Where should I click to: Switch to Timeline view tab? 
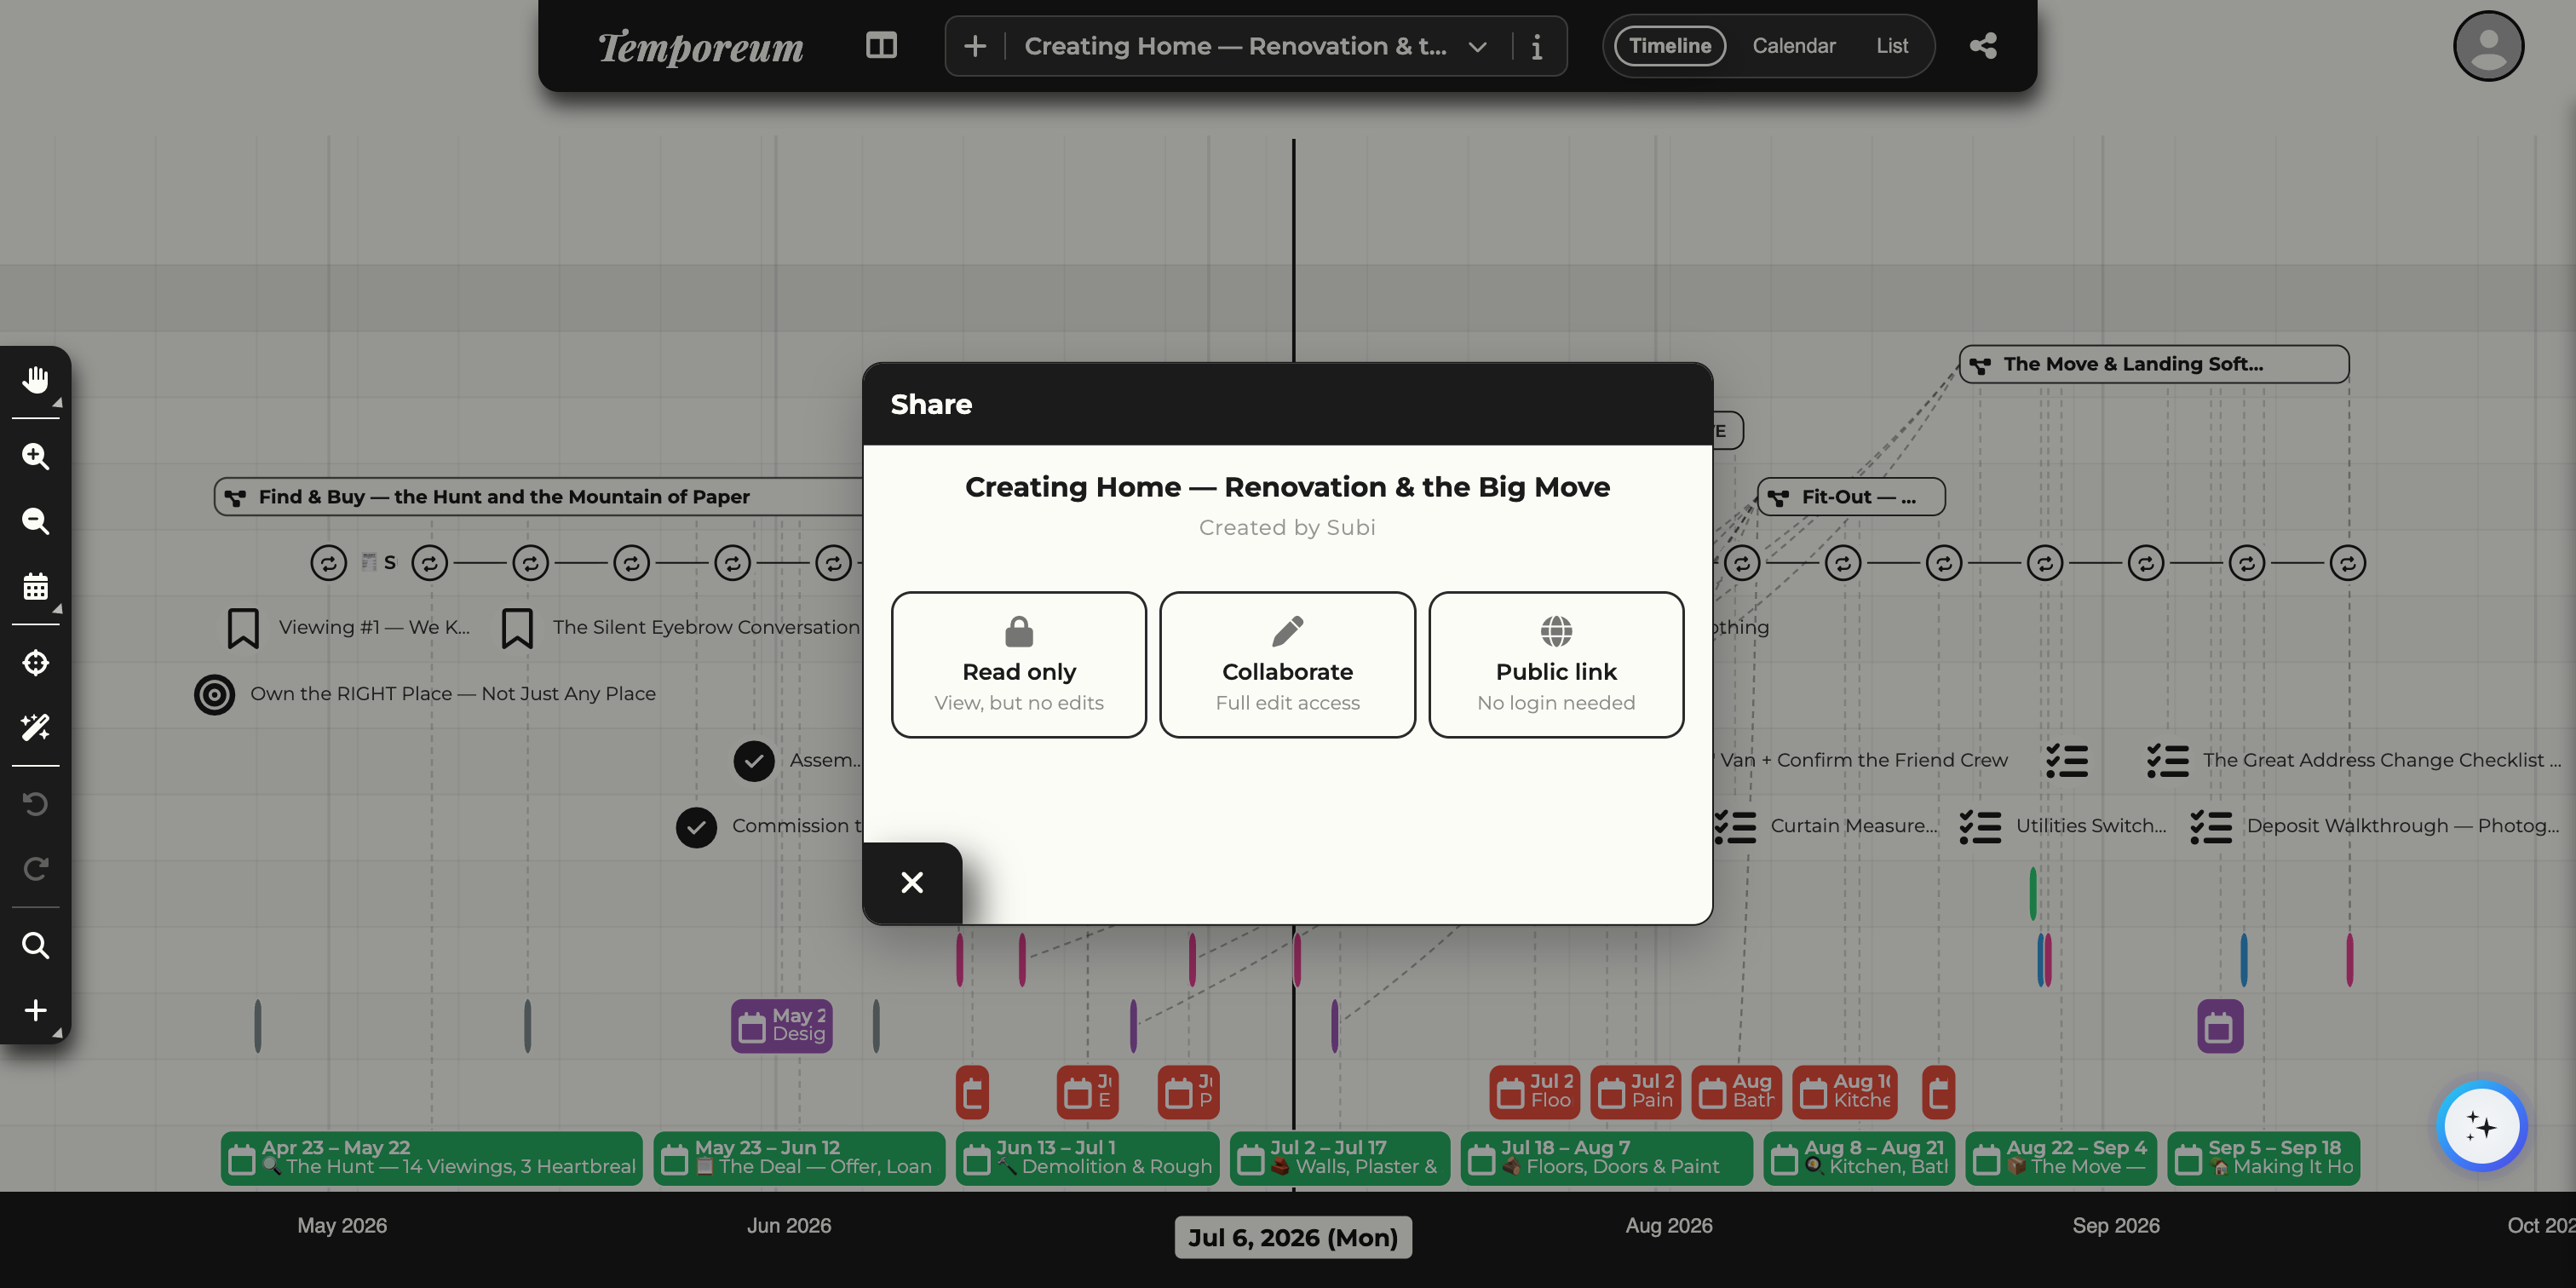pyautogui.click(x=1670, y=46)
